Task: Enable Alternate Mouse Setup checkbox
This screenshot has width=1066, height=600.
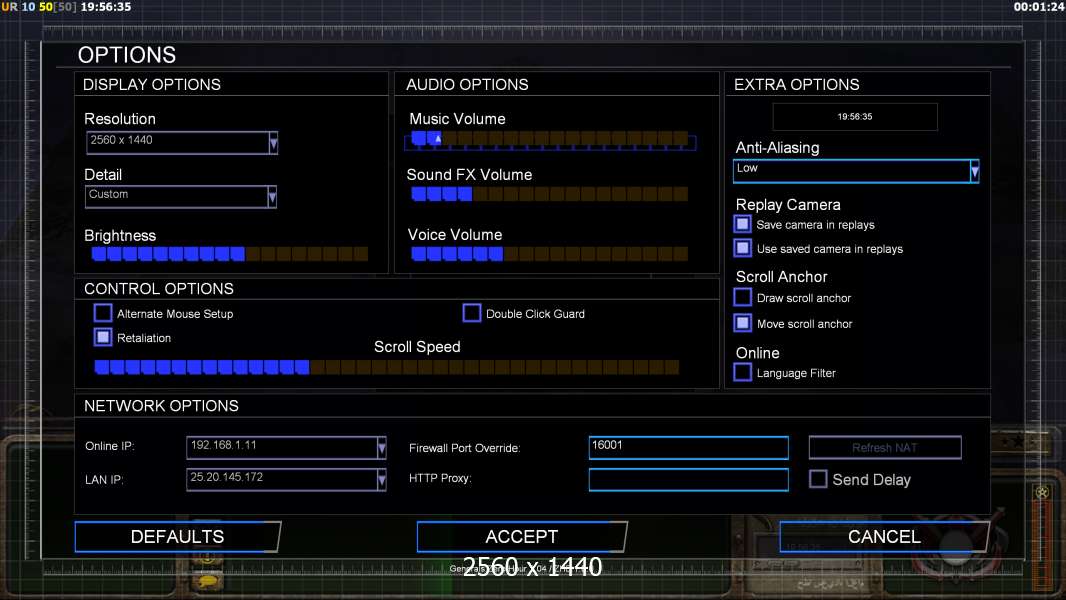Action: (103, 314)
